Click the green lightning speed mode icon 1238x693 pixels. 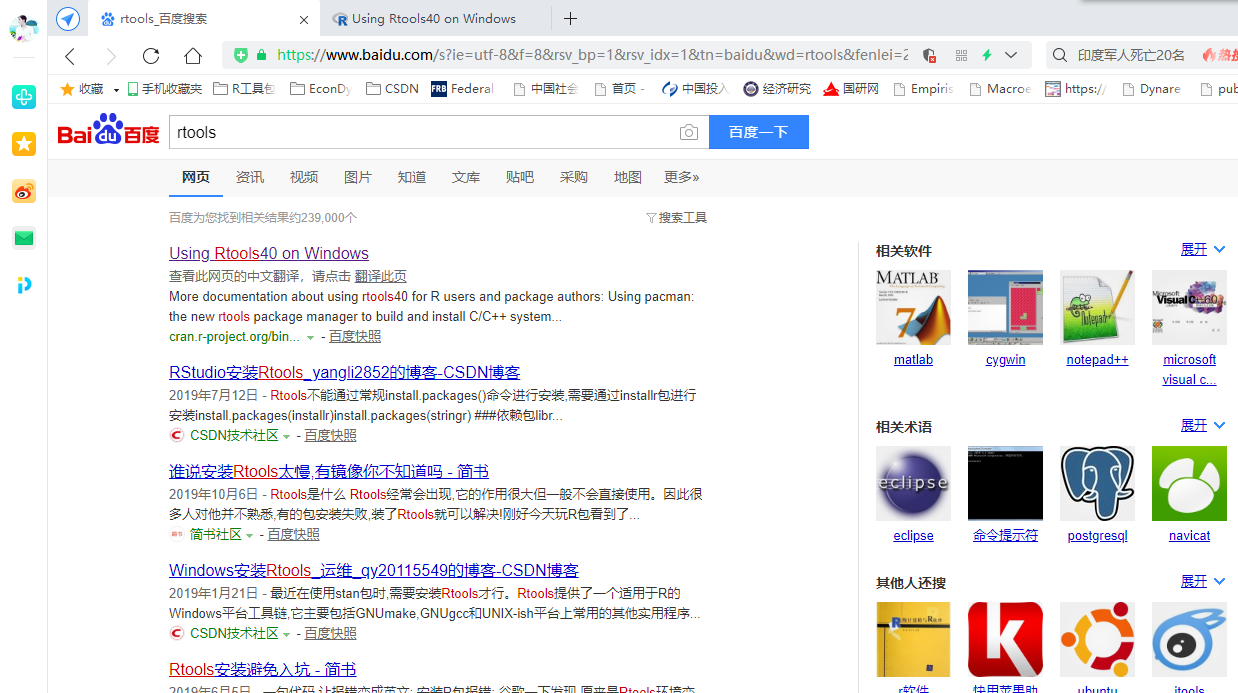987,55
